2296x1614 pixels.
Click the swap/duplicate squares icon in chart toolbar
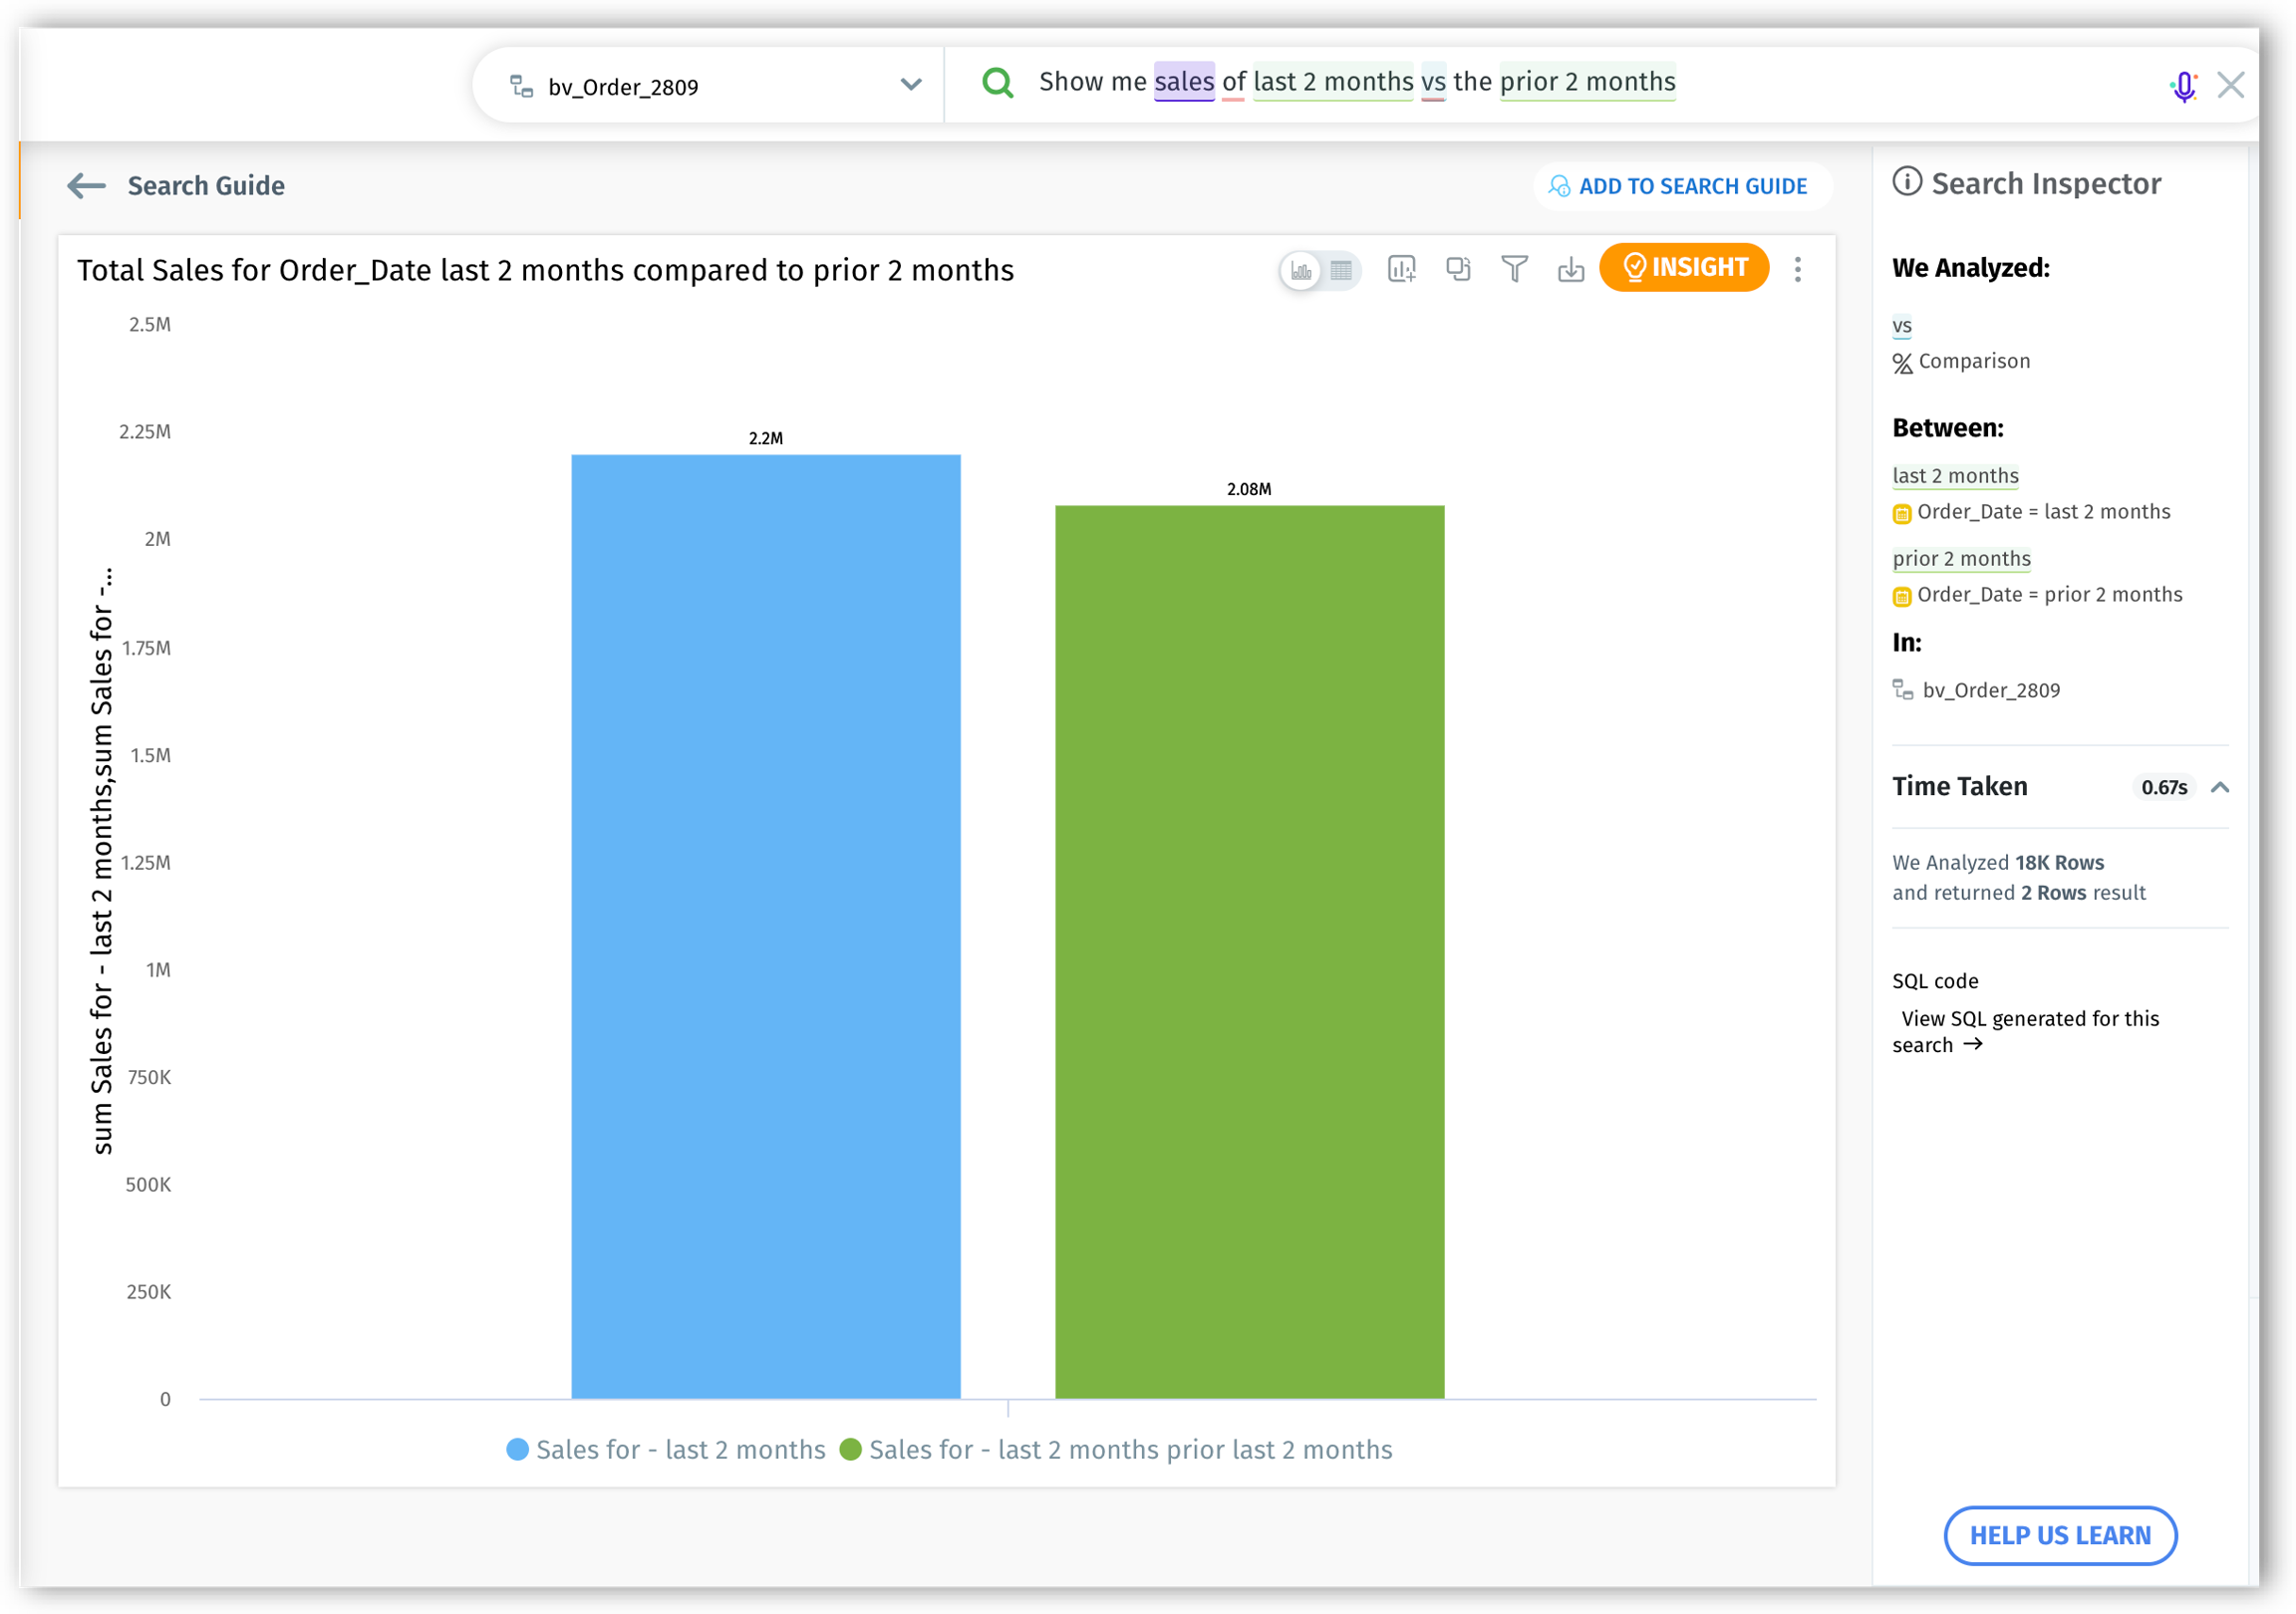(1458, 269)
